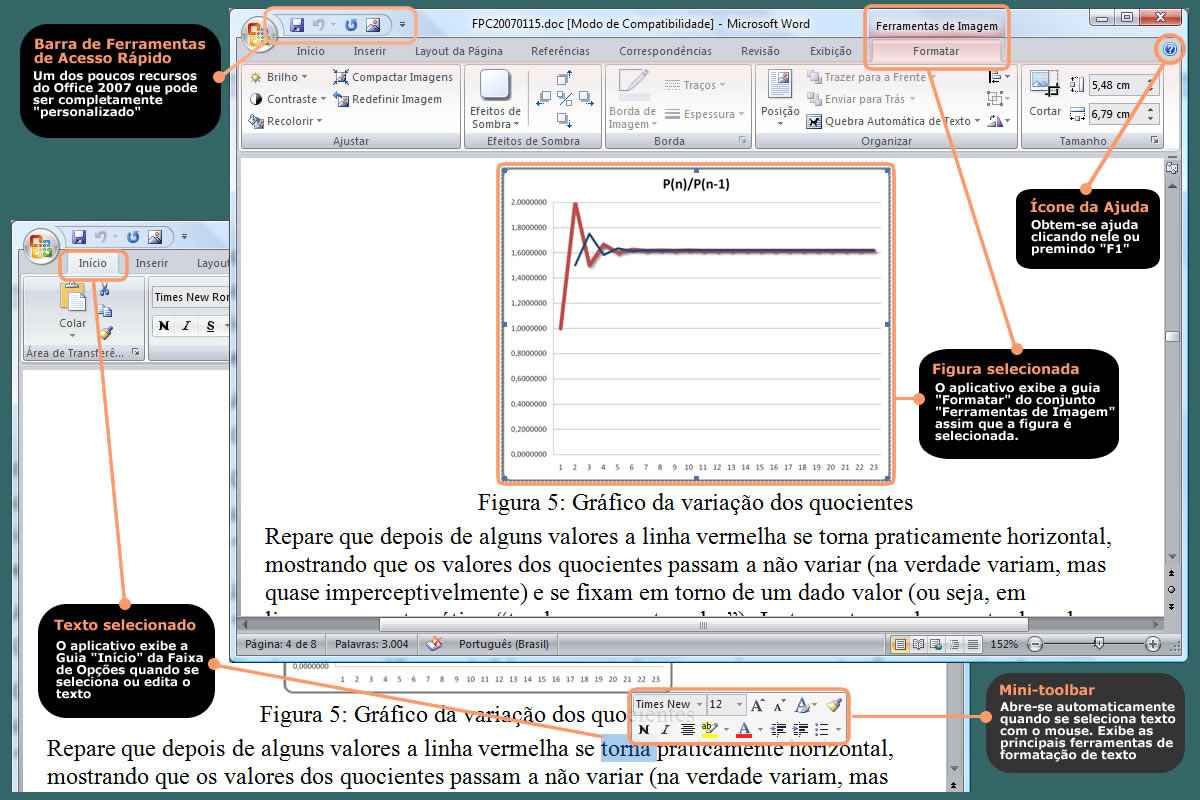1200x800 pixels.
Task: Toggle Underline S in back window ribbon
Action: click(210, 326)
